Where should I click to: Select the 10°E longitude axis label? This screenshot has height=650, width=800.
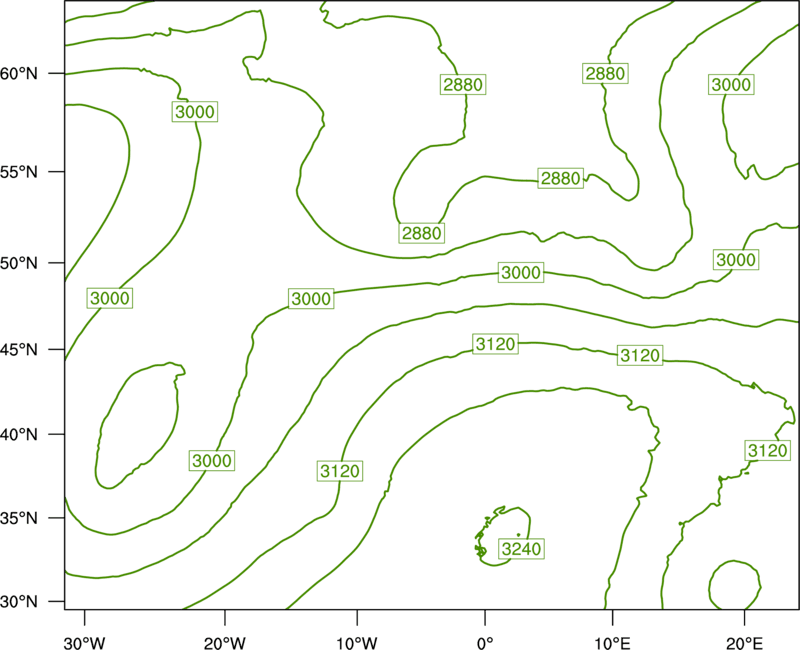[x=612, y=643]
